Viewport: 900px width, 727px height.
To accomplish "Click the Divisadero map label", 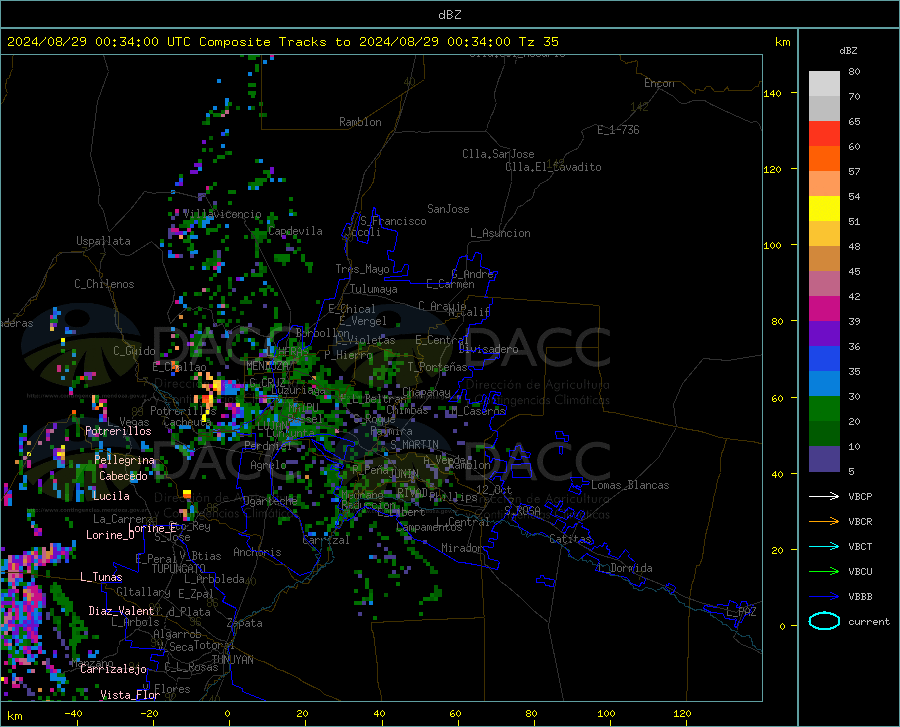I will click(488, 349).
